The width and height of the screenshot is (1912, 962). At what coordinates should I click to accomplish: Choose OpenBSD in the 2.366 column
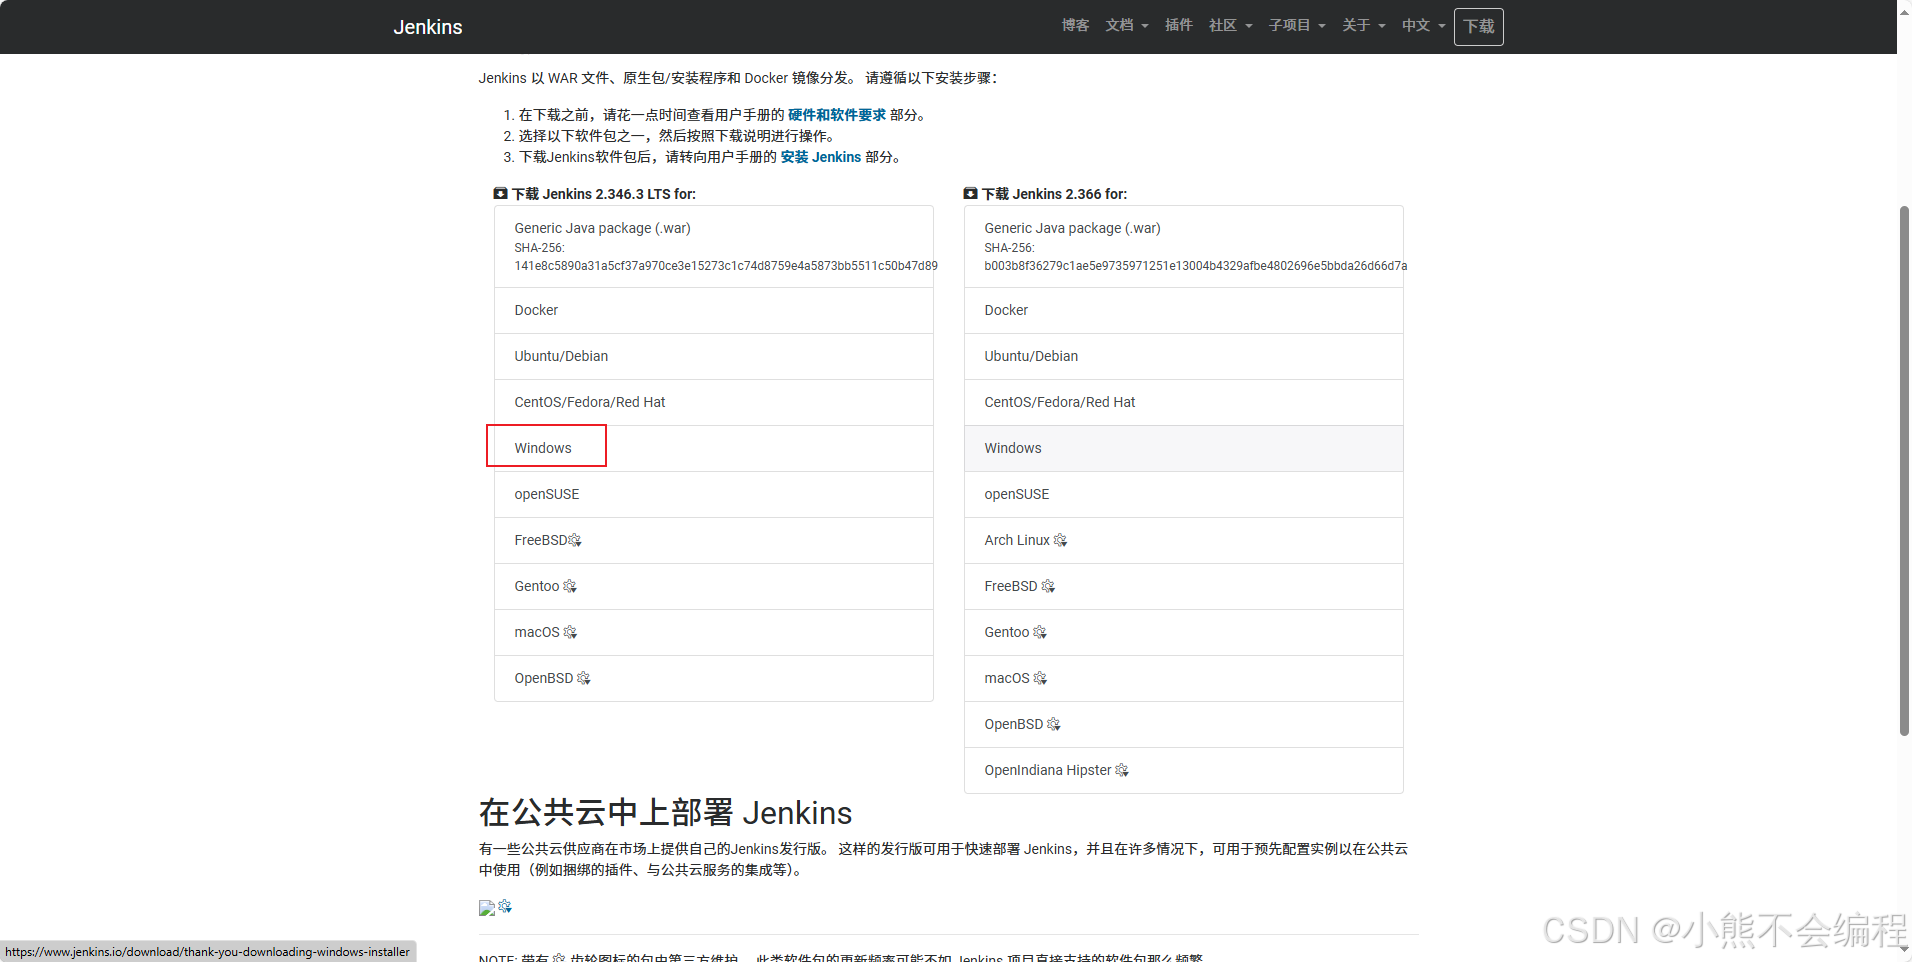pos(1184,725)
